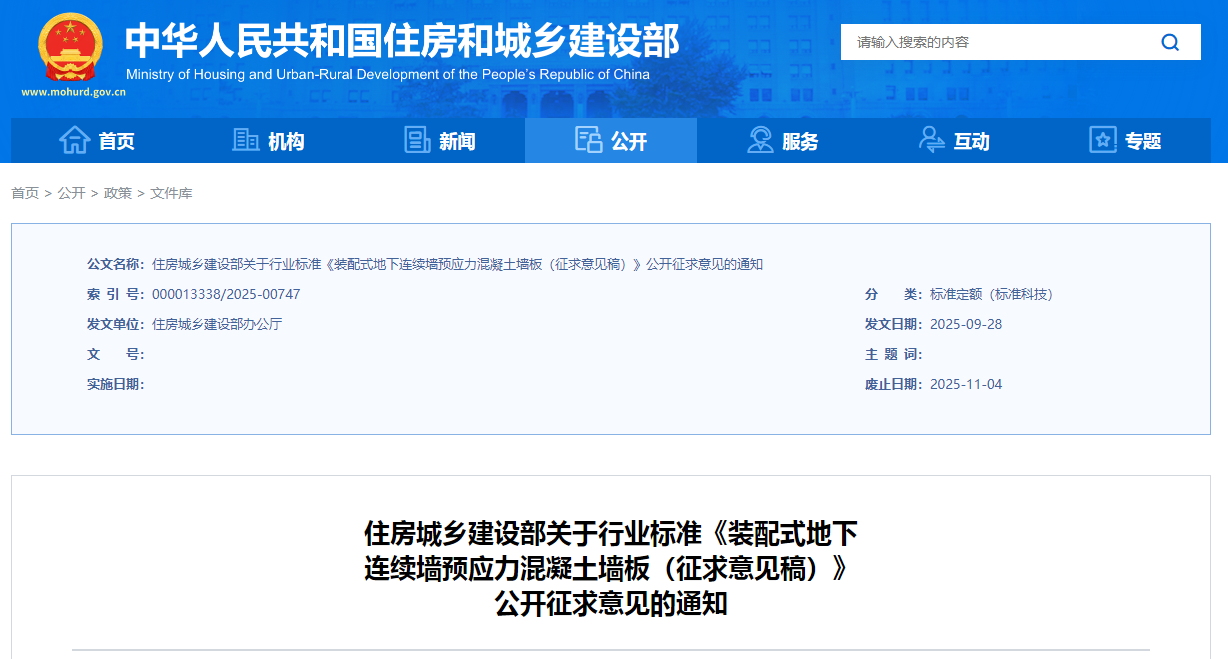Select the person icon beside 服务
Viewport: 1228px width, 659px height.
pos(759,140)
